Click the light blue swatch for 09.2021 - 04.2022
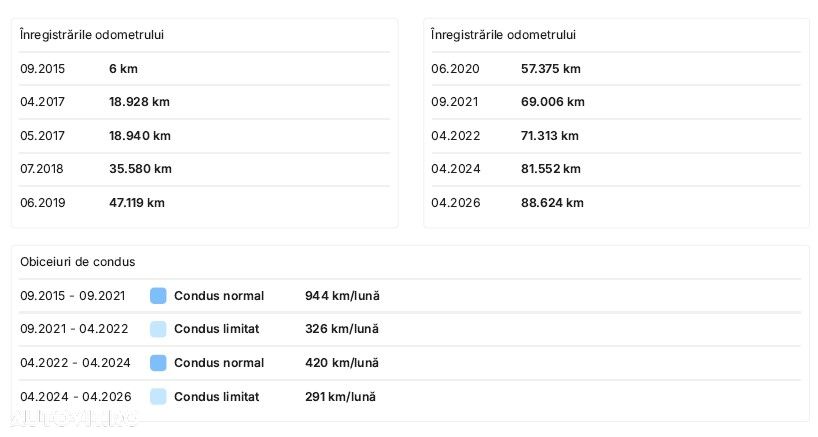818x437 pixels. click(158, 329)
